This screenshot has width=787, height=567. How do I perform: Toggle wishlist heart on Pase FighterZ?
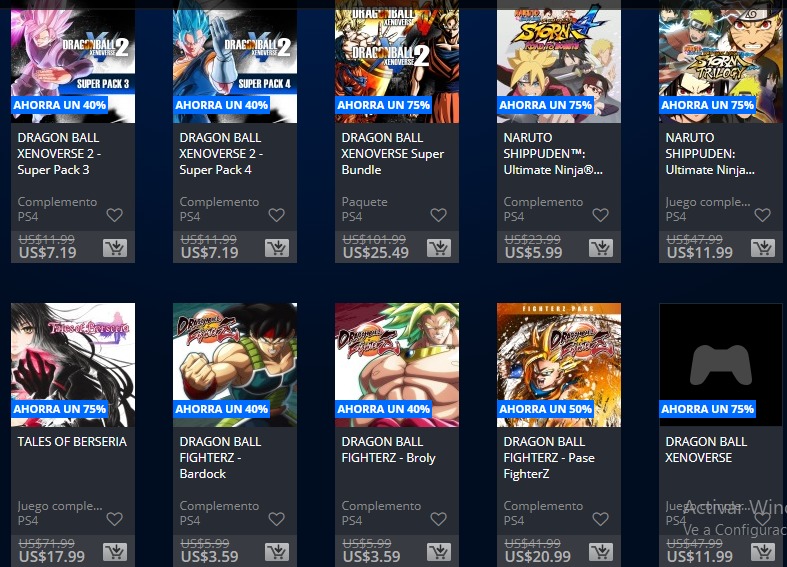coord(600,519)
